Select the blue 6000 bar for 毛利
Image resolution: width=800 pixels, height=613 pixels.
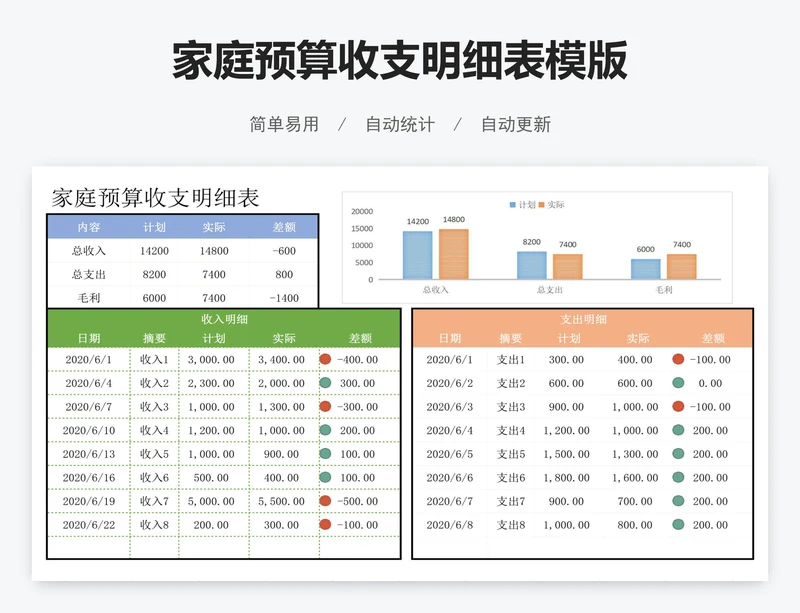pyautogui.click(x=645, y=269)
